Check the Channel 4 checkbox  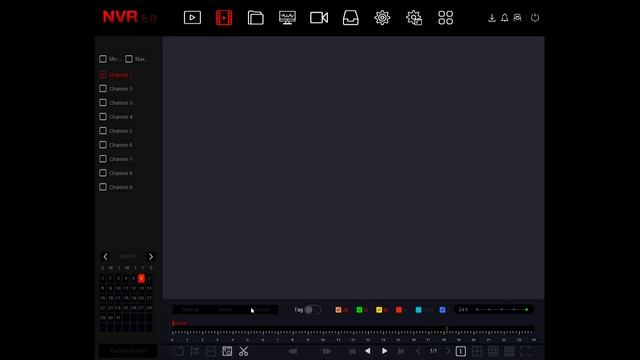103,117
